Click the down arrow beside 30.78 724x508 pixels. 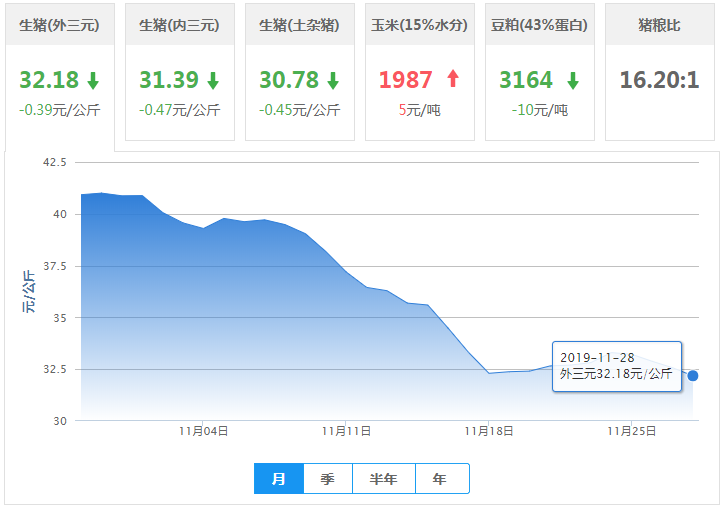(333, 81)
